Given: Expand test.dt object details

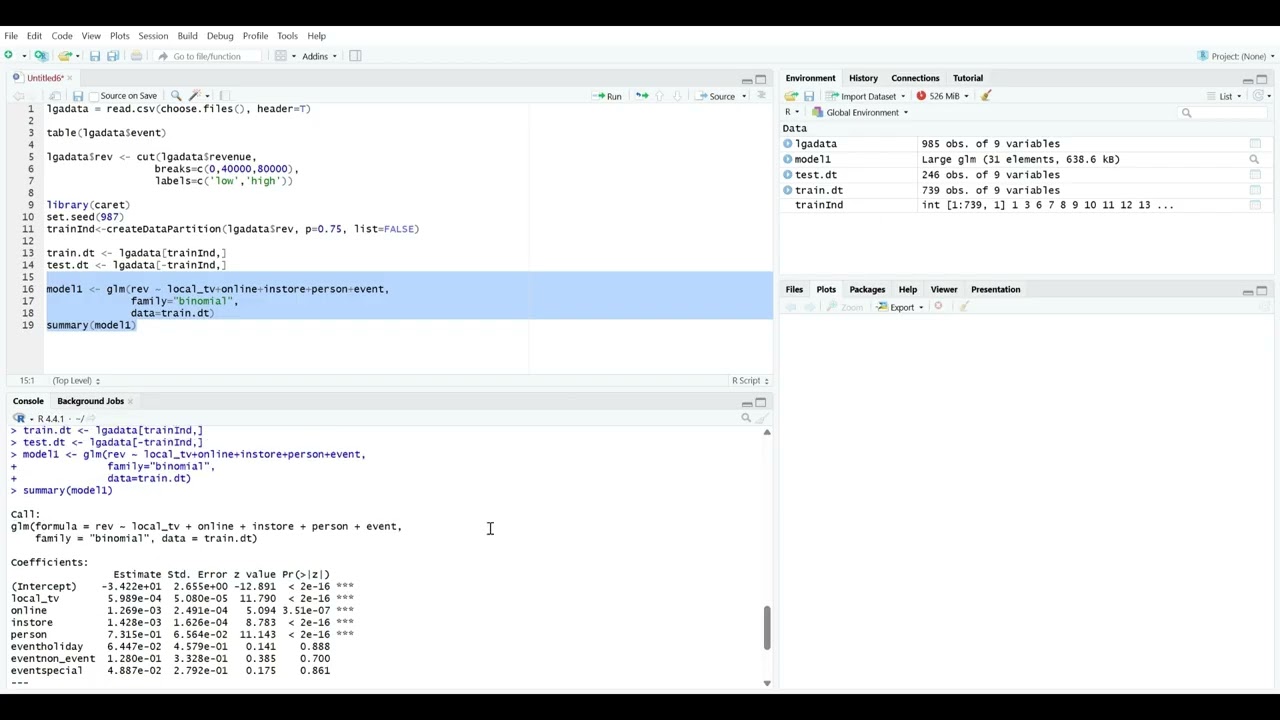Looking at the screenshot, I should [788, 175].
